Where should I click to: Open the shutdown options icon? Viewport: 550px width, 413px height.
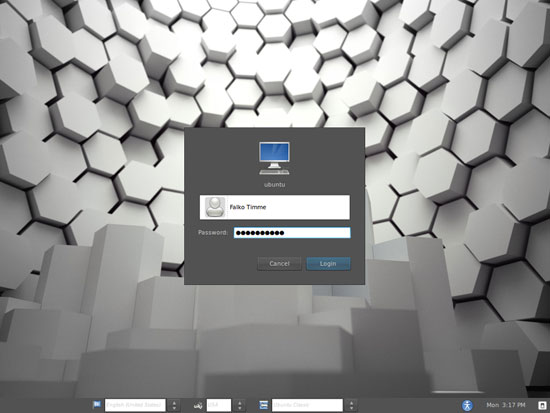(x=542, y=405)
